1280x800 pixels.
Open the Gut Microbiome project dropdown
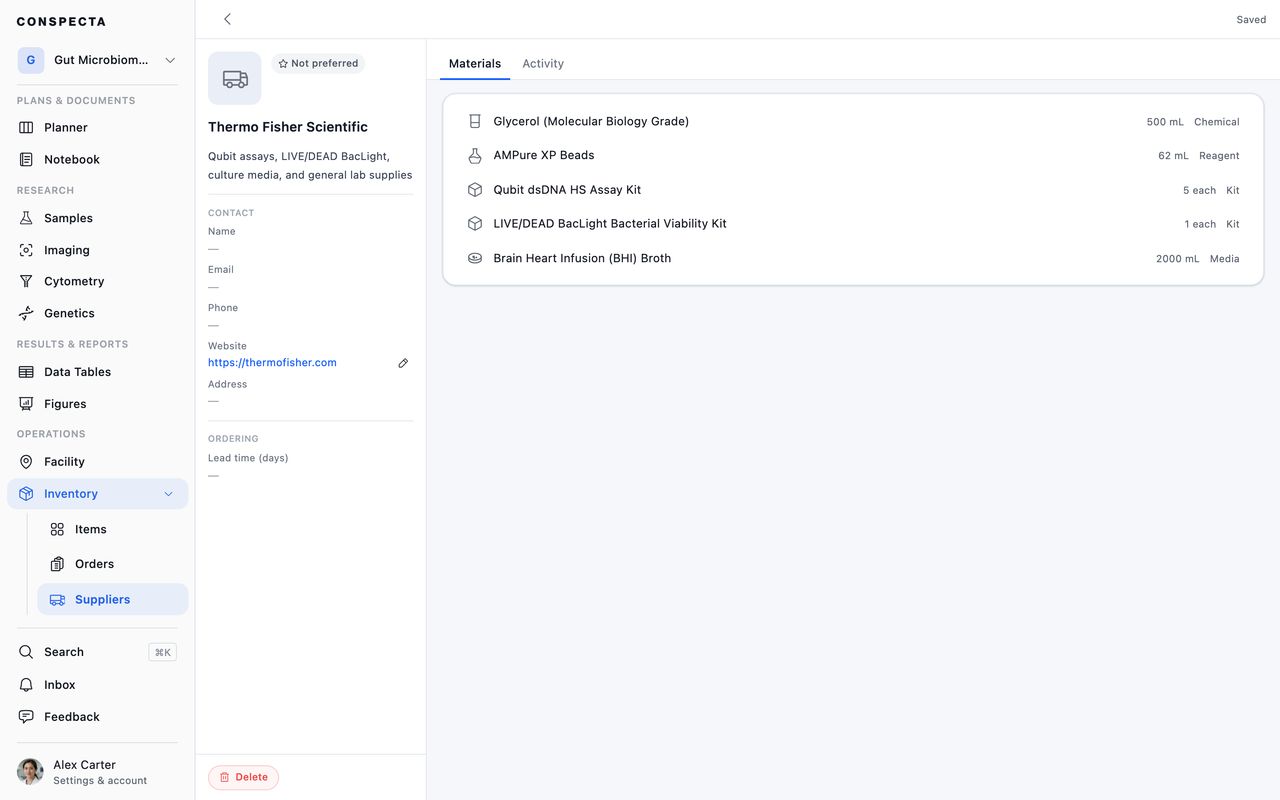[x=98, y=60]
